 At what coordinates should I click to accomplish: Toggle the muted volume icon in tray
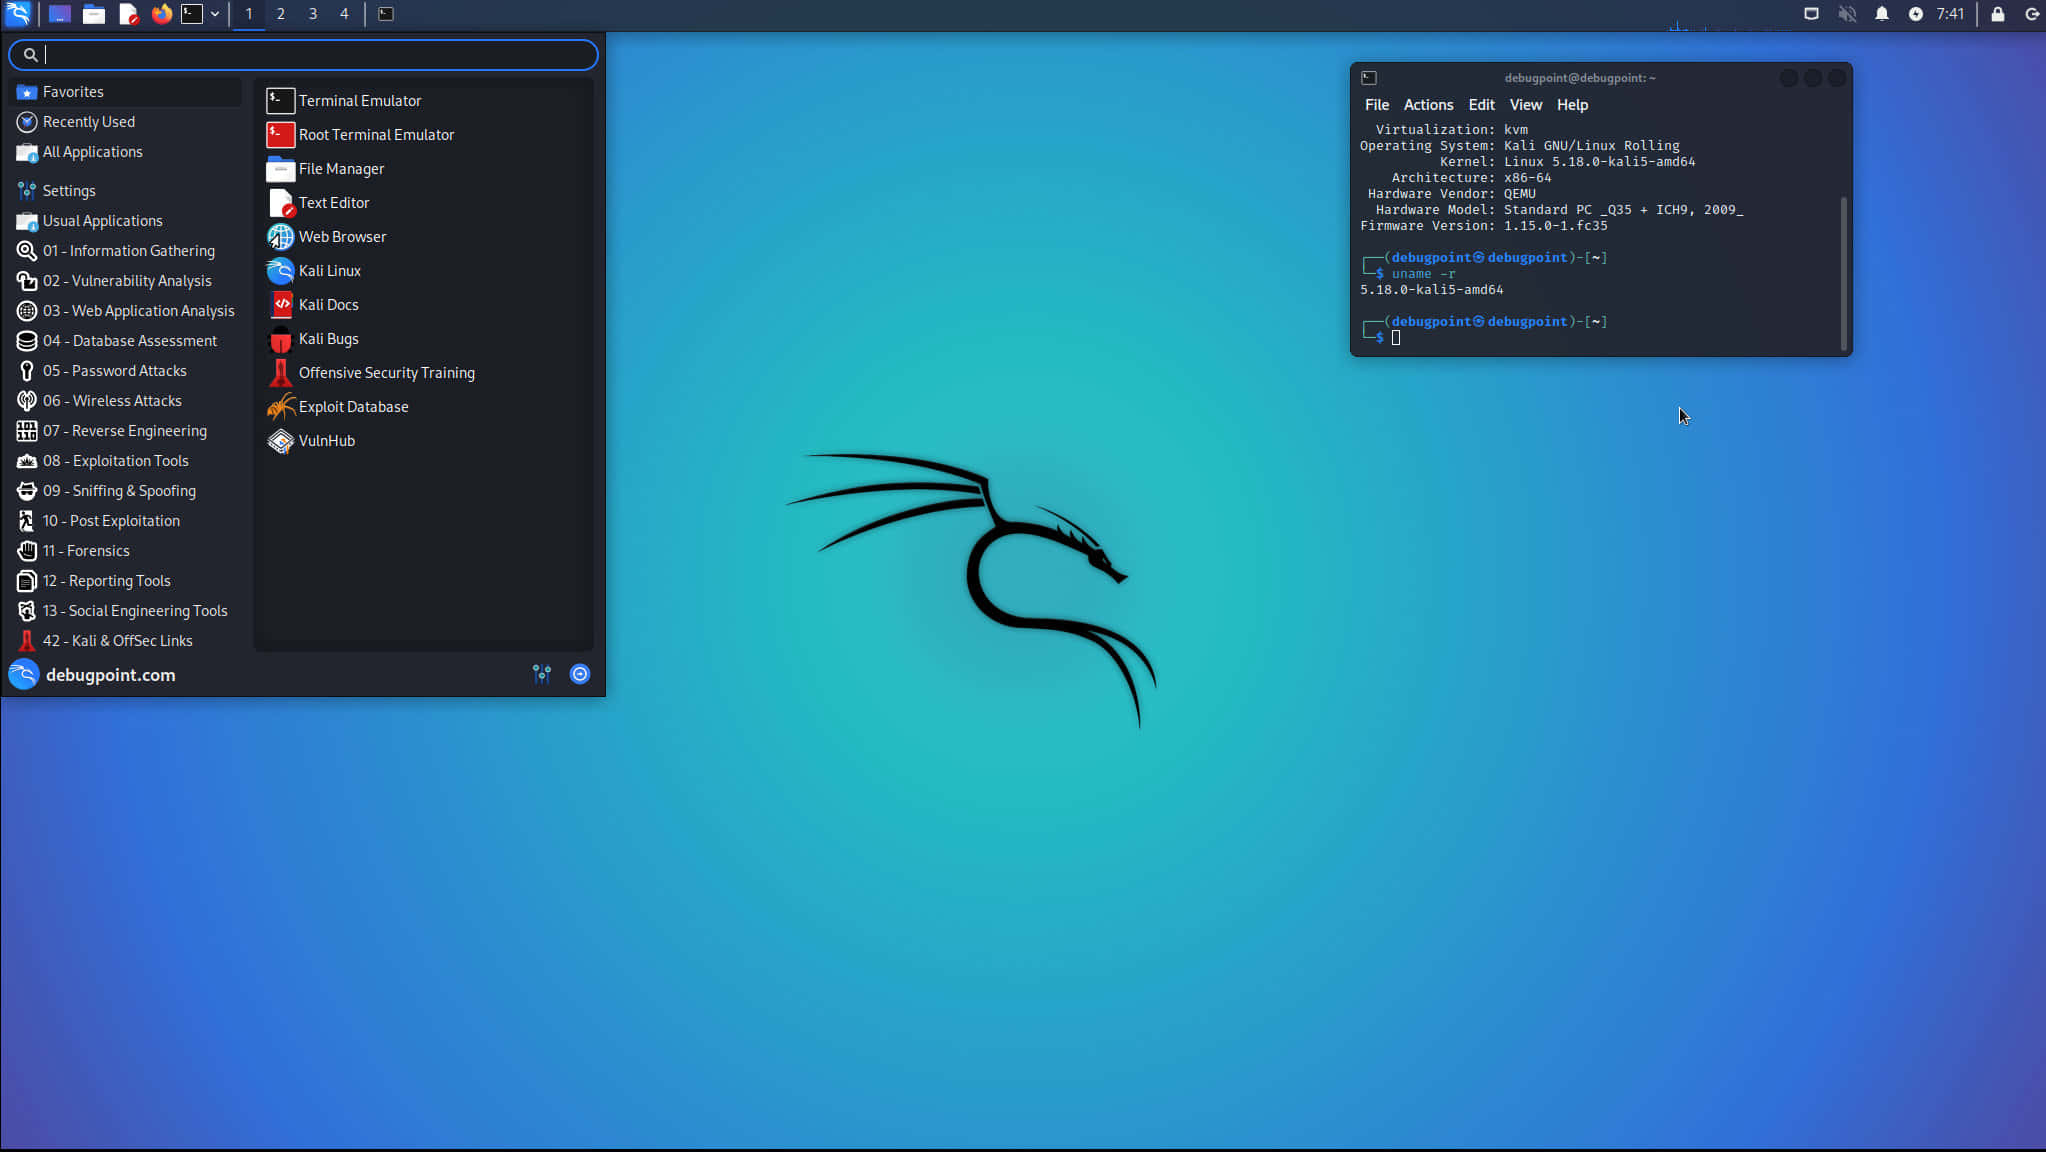click(1847, 14)
